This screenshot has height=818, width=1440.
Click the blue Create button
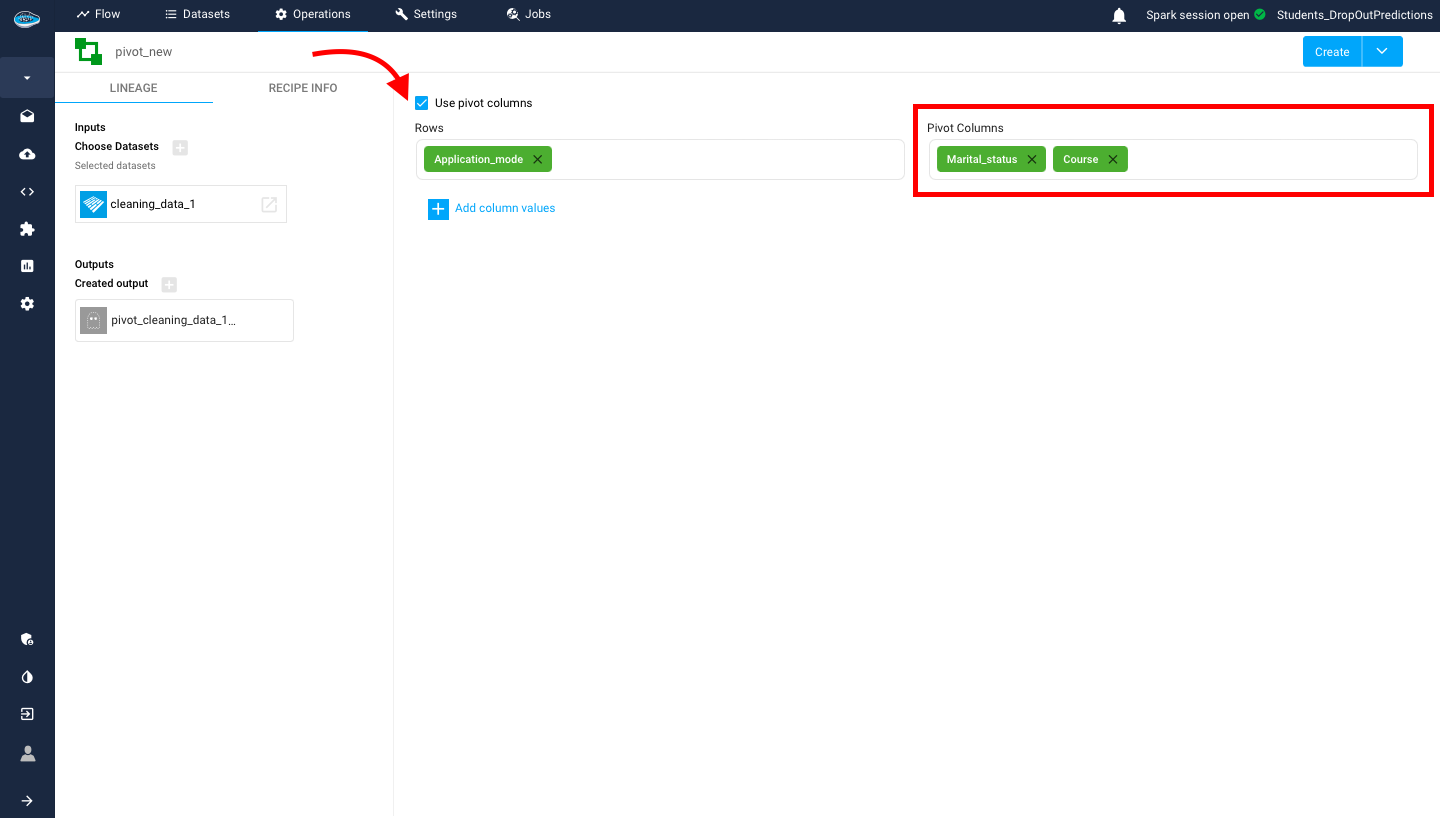tap(1331, 52)
